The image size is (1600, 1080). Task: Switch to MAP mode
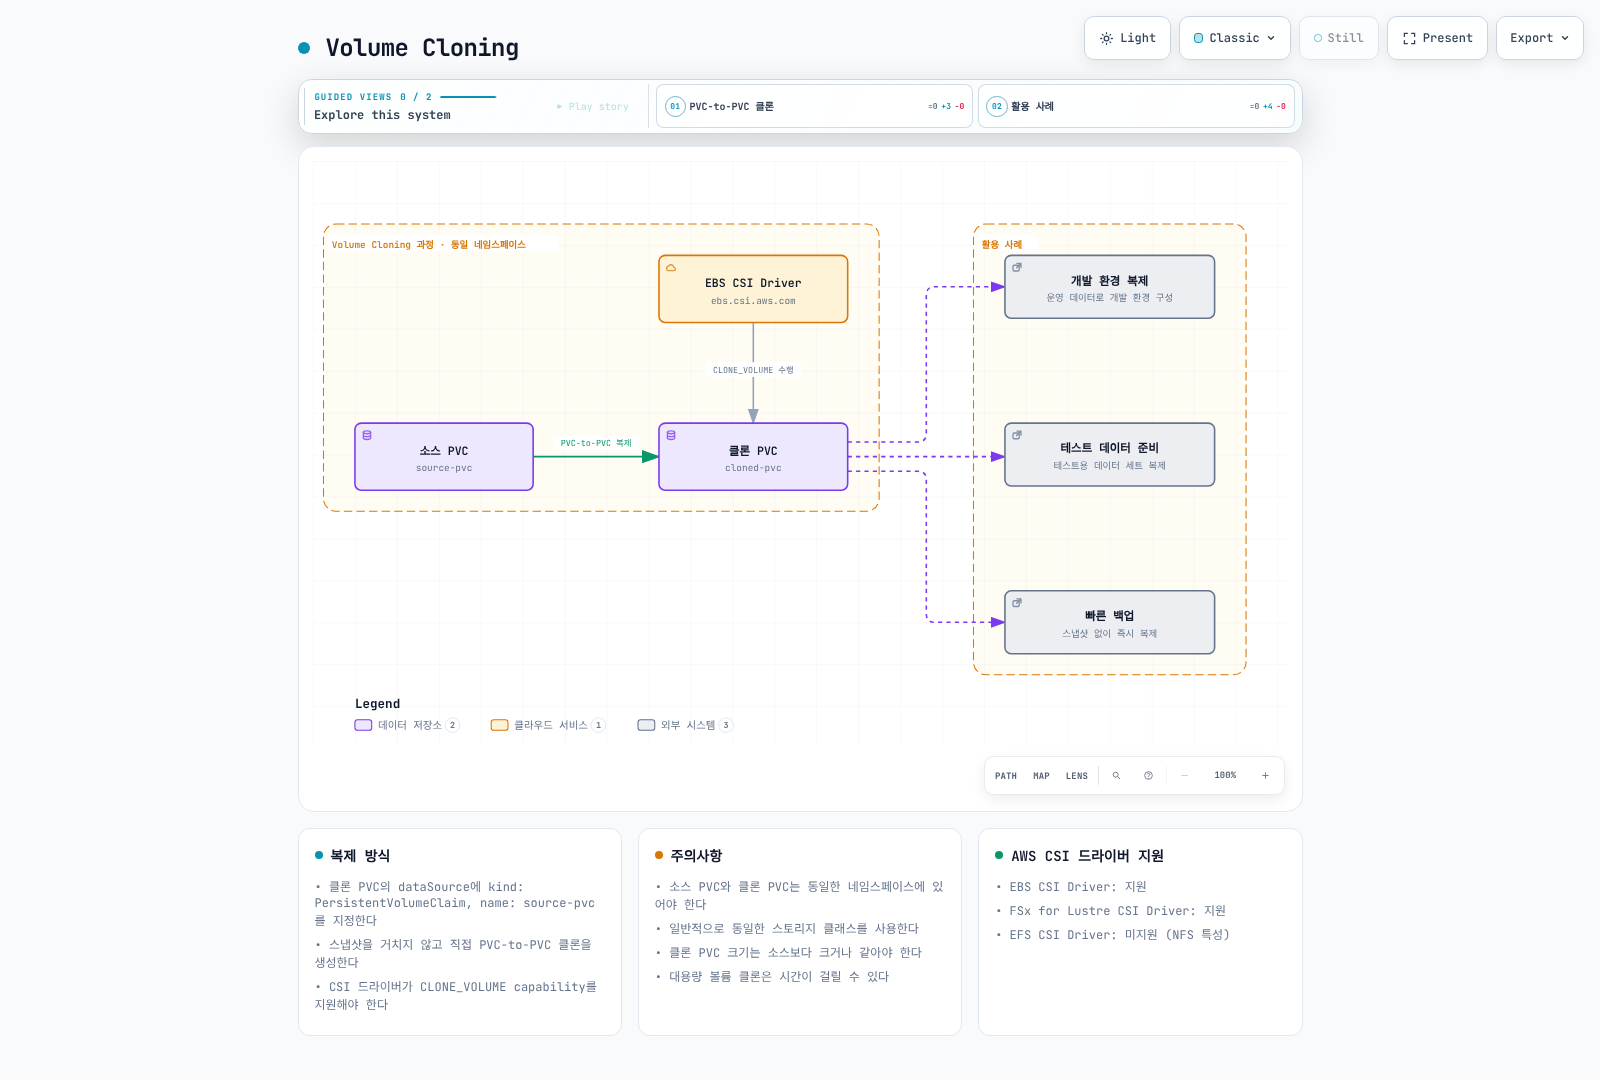pyautogui.click(x=1041, y=776)
